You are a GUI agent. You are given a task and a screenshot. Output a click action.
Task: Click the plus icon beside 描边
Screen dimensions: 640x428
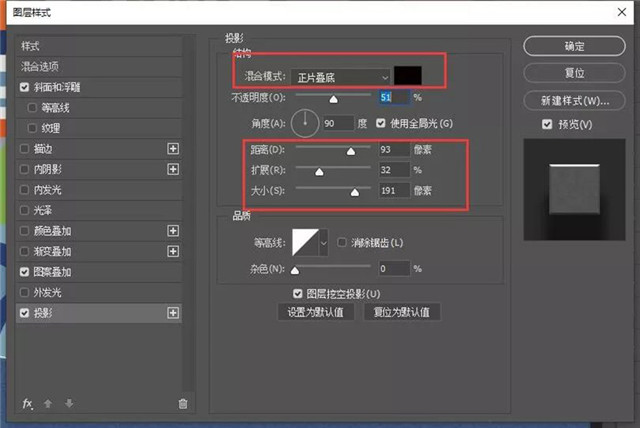point(173,148)
